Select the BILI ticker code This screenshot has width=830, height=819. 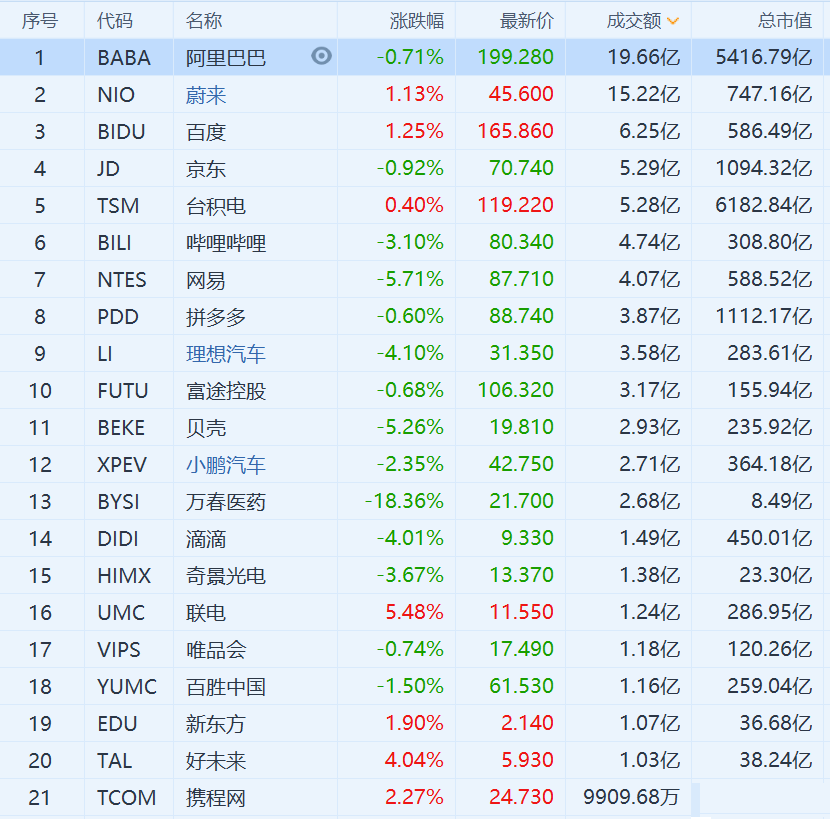click(114, 242)
